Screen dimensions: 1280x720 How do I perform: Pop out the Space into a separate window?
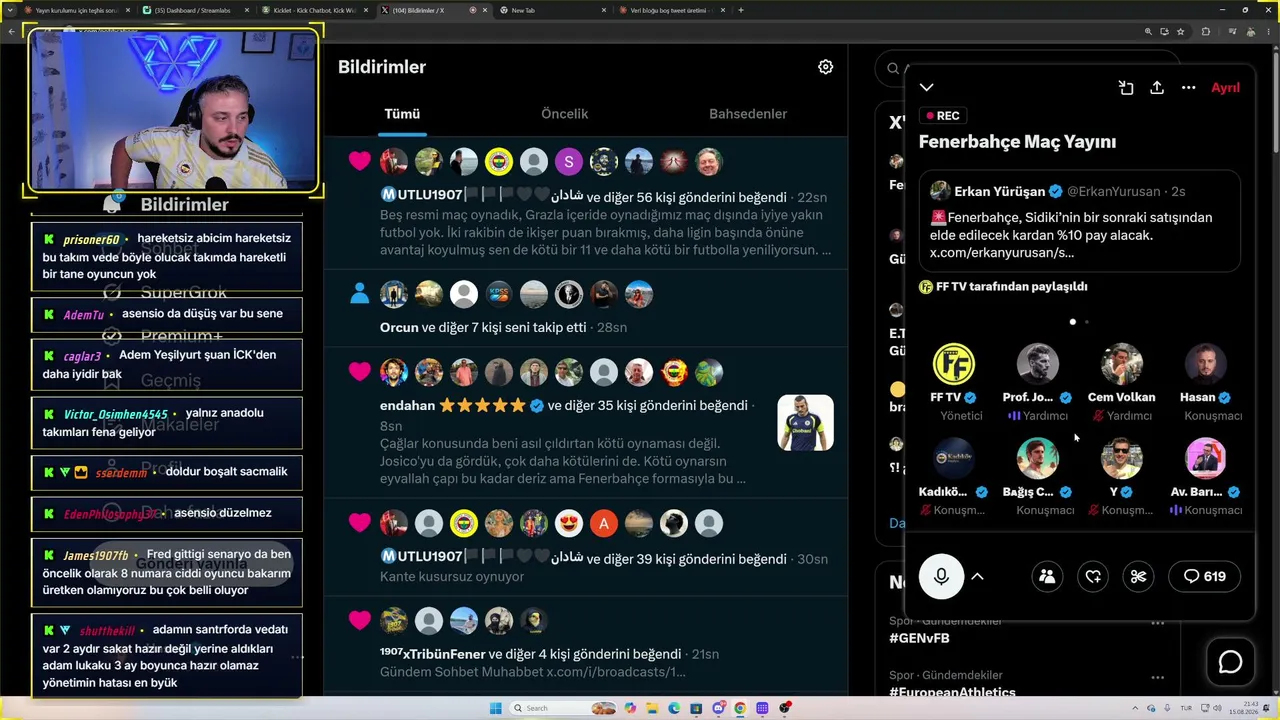[1126, 88]
